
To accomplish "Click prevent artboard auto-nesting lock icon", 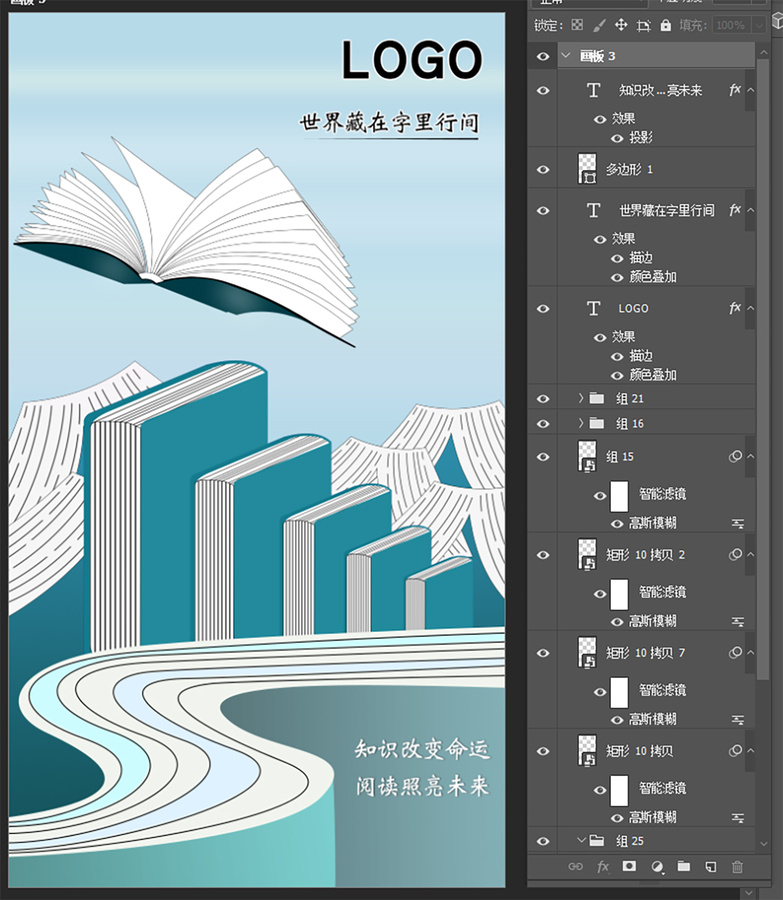I will tap(644, 25).
